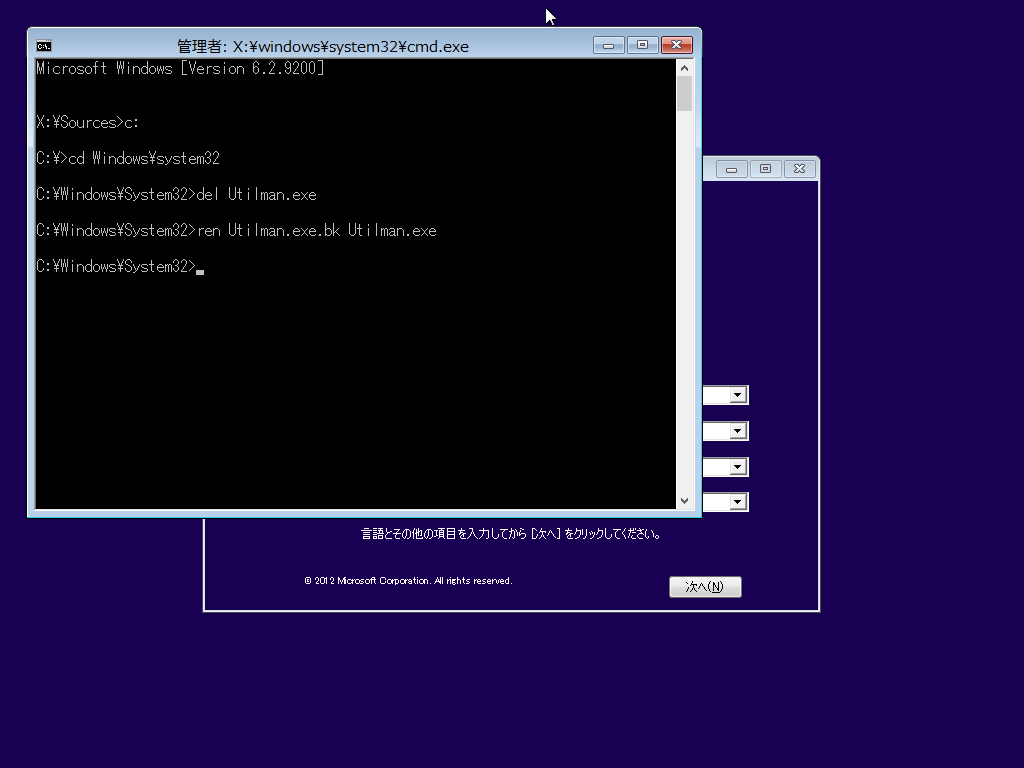Minimize the cmd.exe window
1024x768 pixels.
(609, 45)
